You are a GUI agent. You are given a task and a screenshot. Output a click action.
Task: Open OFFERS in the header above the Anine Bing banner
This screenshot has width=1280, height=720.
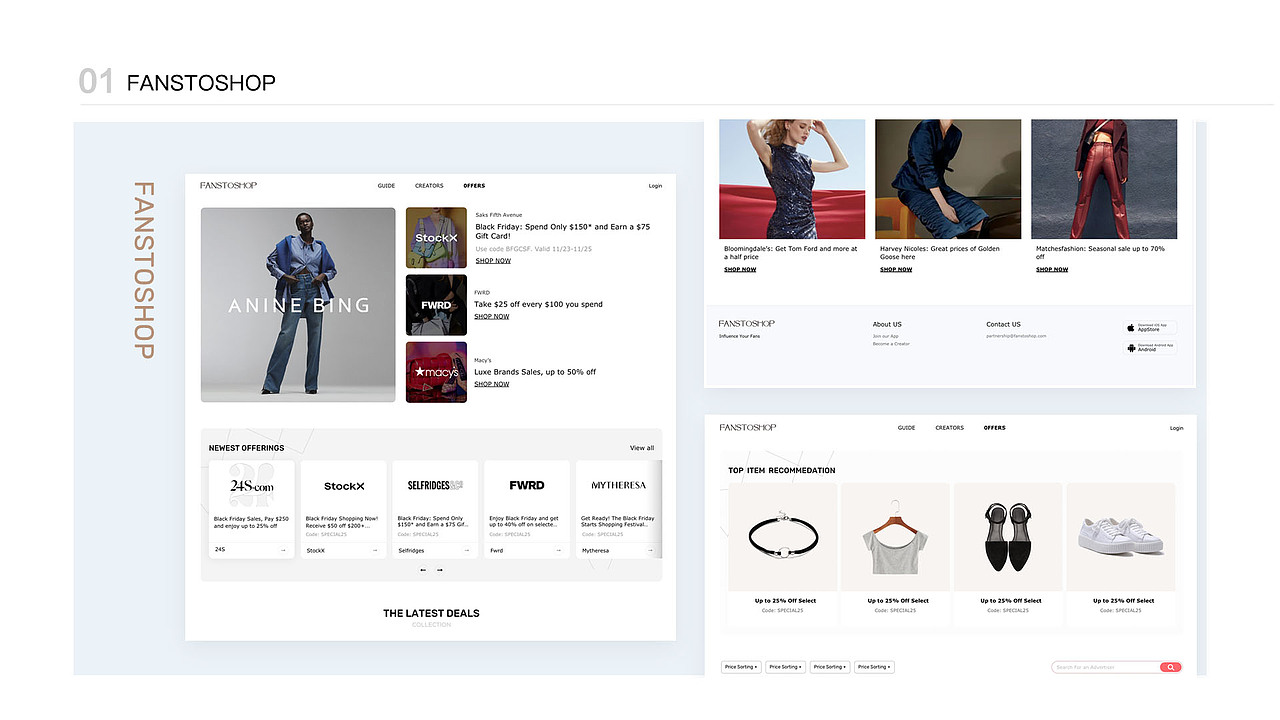point(474,186)
